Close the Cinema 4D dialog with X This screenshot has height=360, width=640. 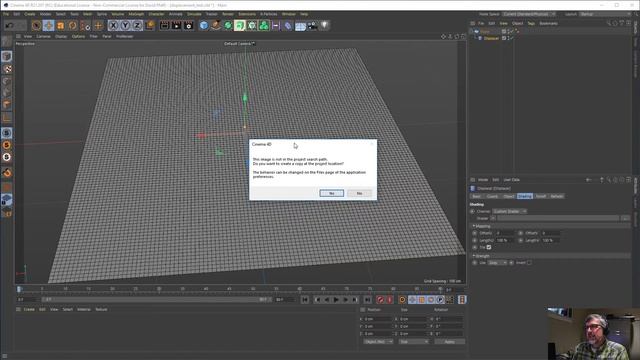click(x=371, y=144)
